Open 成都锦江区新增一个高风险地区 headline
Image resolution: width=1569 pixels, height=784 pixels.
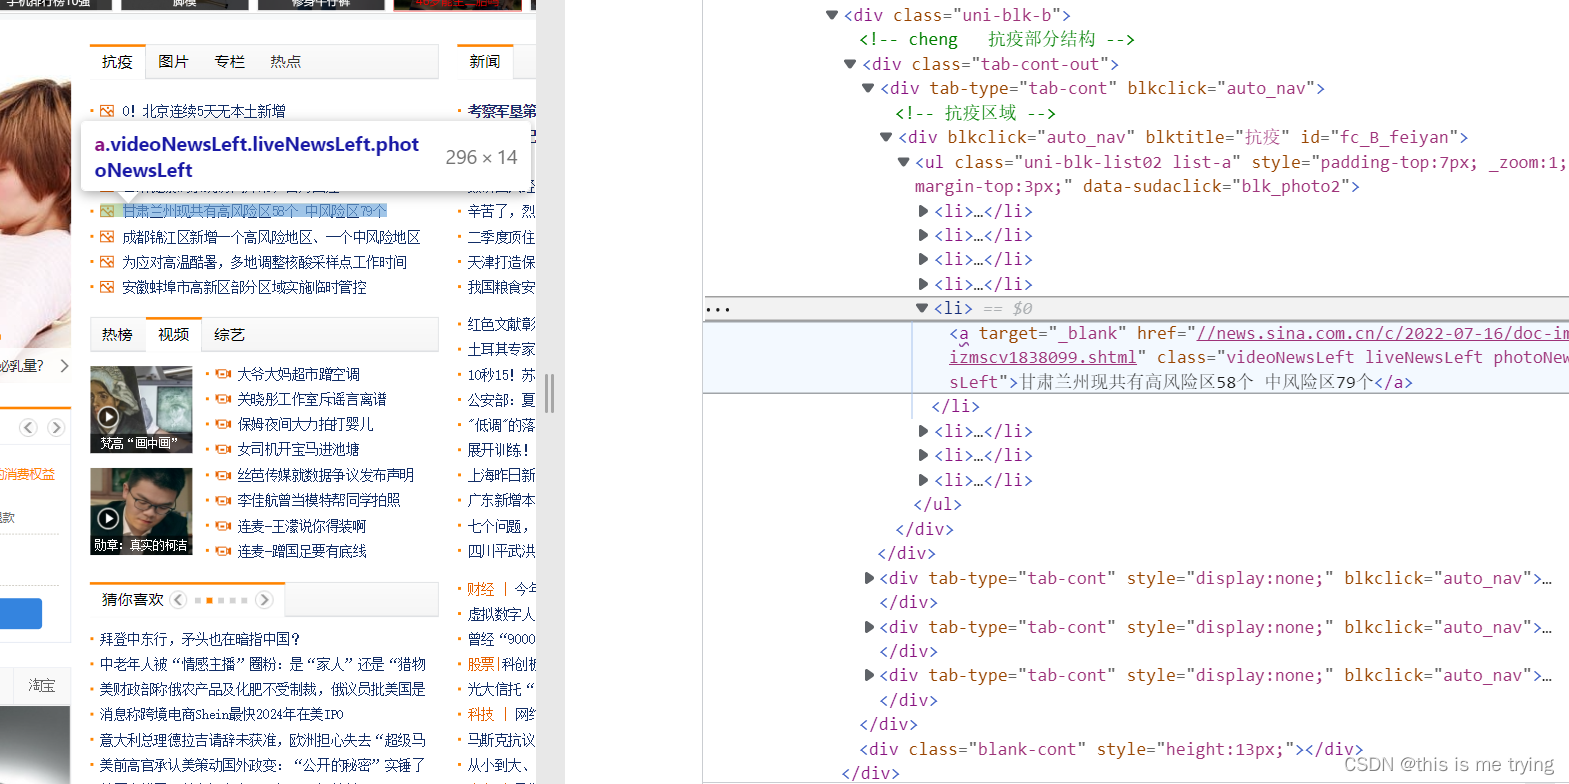(271, 237)
